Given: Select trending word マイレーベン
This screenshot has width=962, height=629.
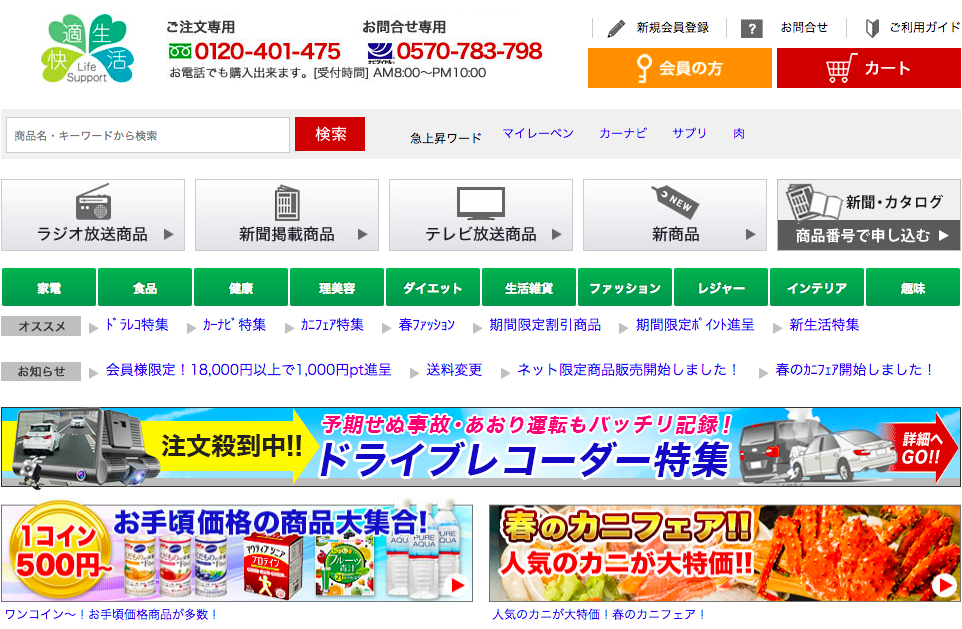Looking at the screenshot, I should 538,133.
